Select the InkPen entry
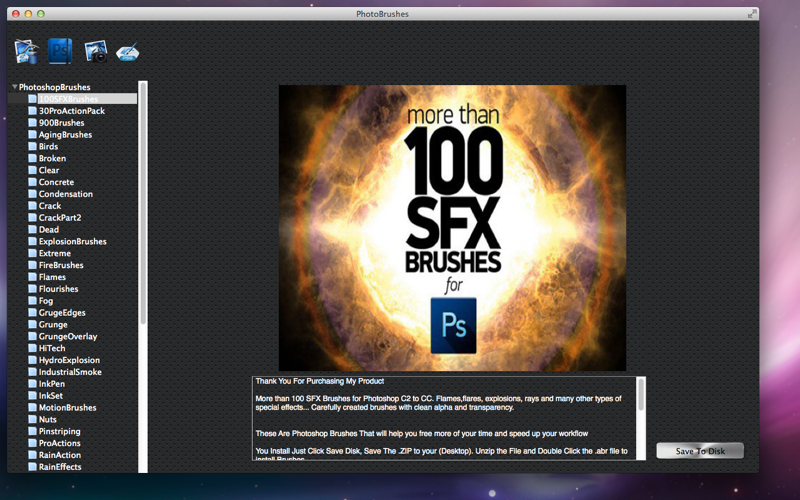The width and height of the screenshot is (800, 500). (x=52, y=384)
